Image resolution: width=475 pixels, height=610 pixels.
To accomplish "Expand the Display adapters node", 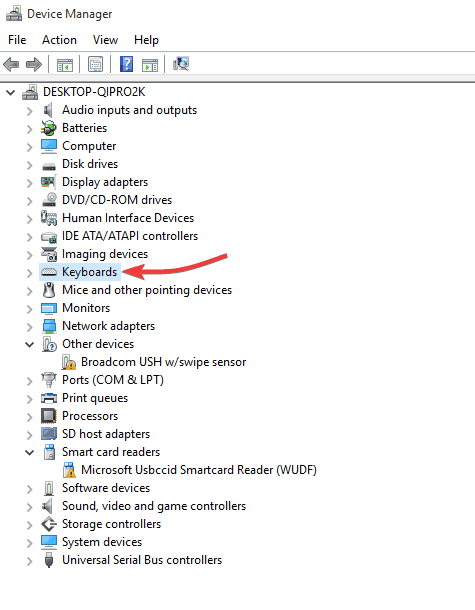I will 30,183.
